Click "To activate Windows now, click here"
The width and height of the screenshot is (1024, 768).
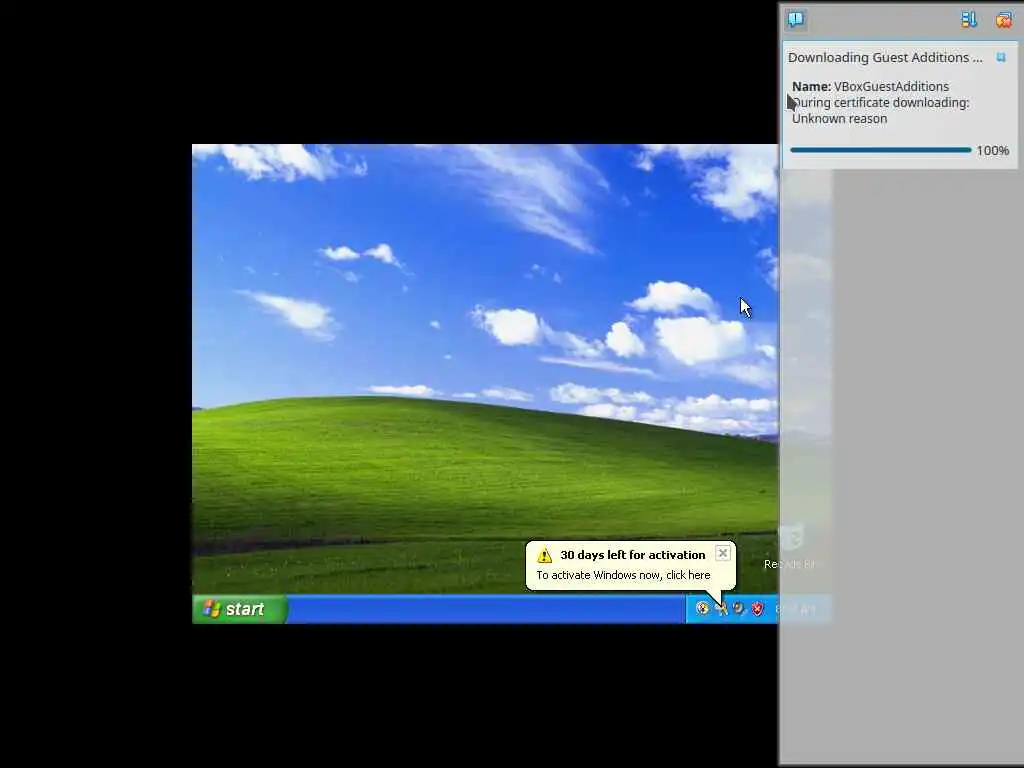tap(623, 575)
